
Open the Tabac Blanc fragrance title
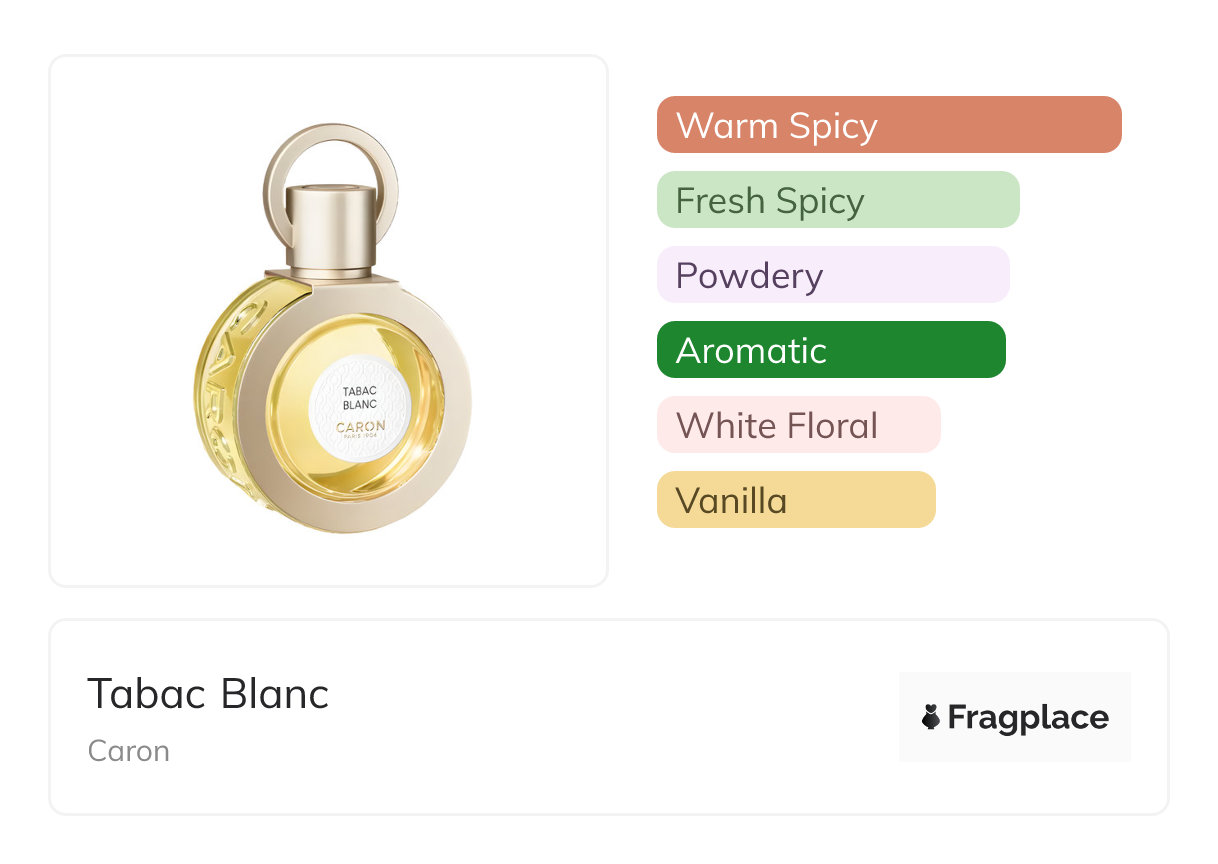[208, 693]
